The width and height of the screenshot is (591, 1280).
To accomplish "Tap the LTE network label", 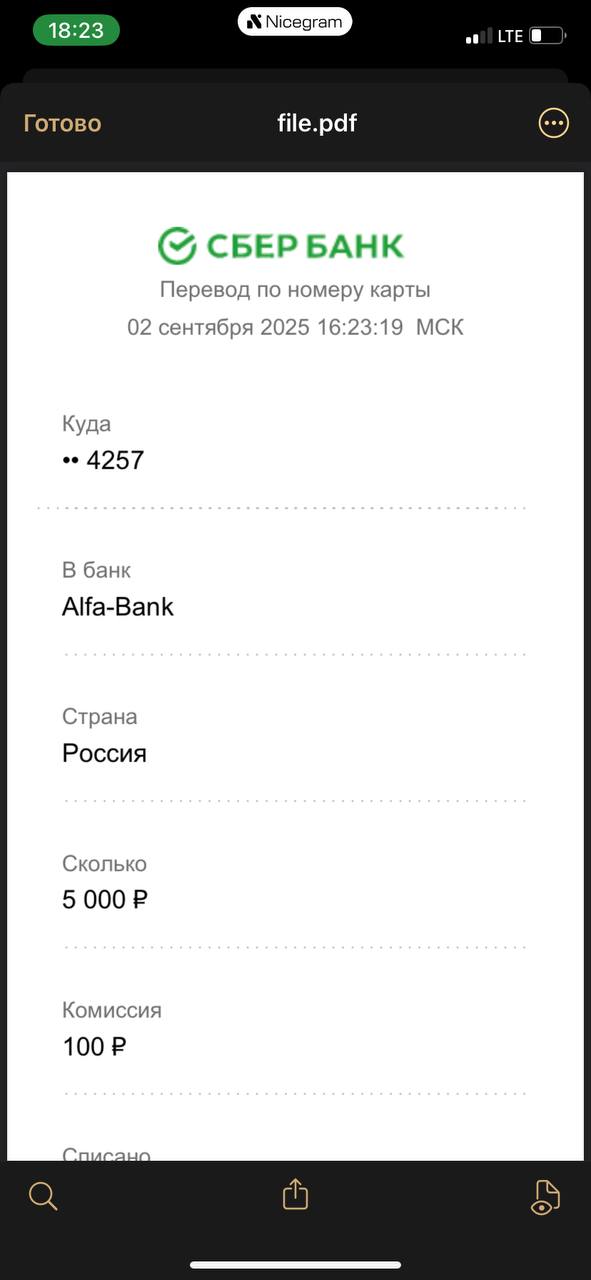I will pos(510,36).
